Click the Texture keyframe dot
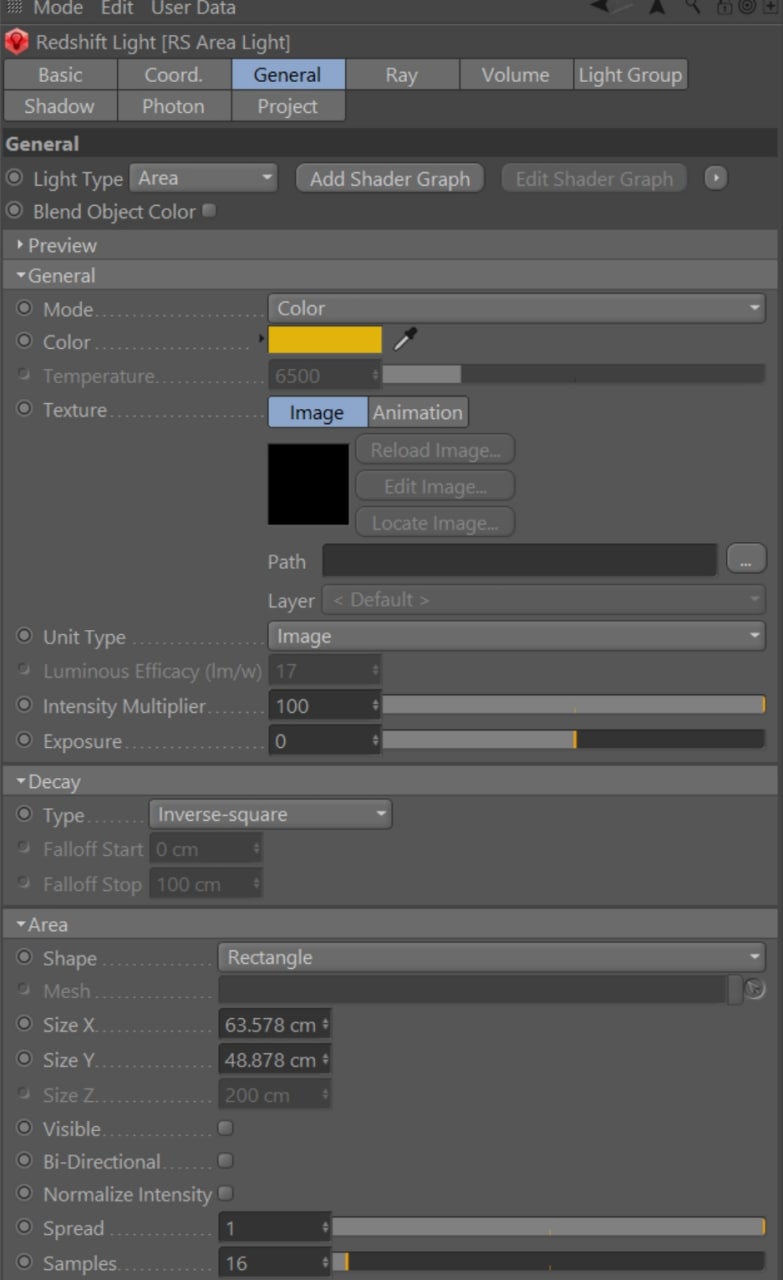 tap(24, 409)
